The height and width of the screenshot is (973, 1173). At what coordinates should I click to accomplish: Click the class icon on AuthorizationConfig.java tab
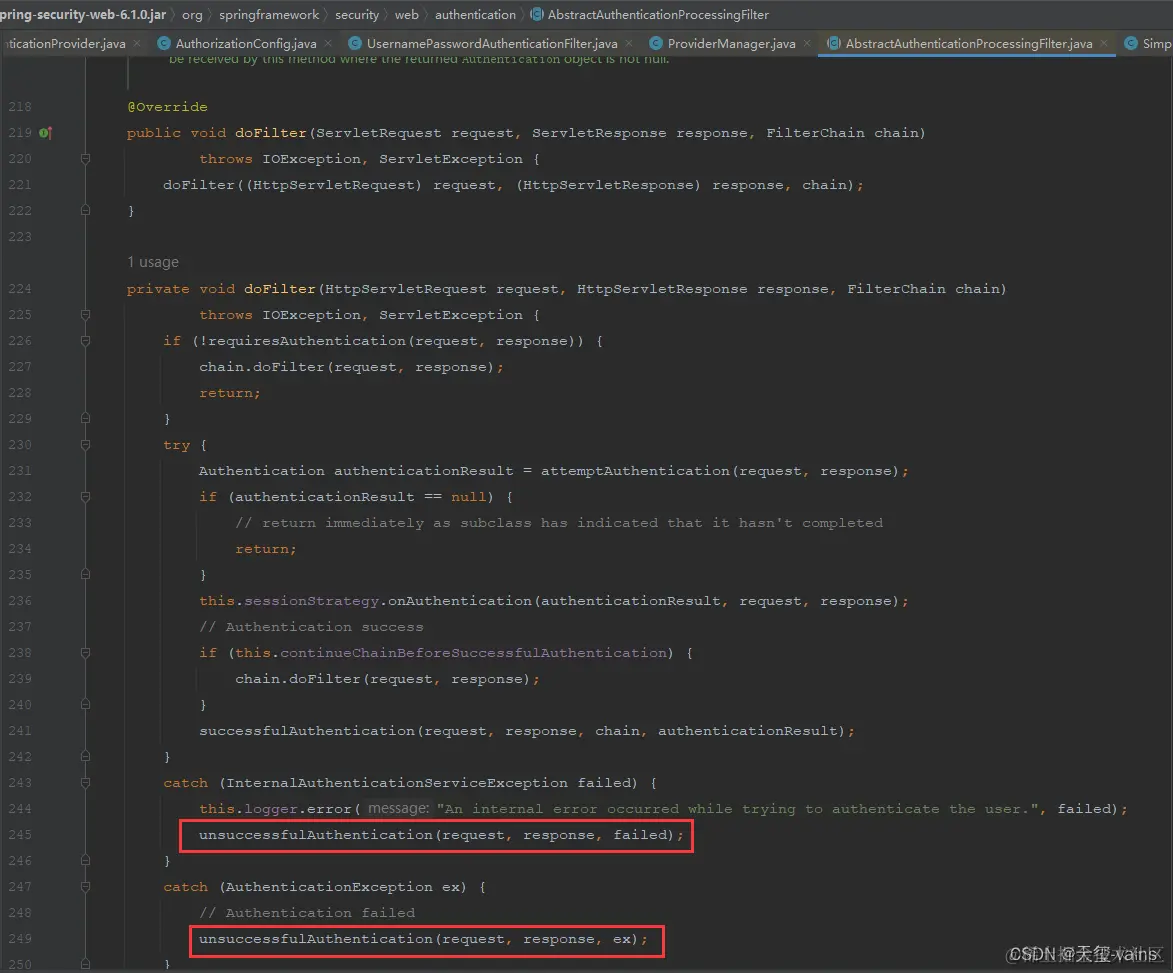click(x=163, y=43)
